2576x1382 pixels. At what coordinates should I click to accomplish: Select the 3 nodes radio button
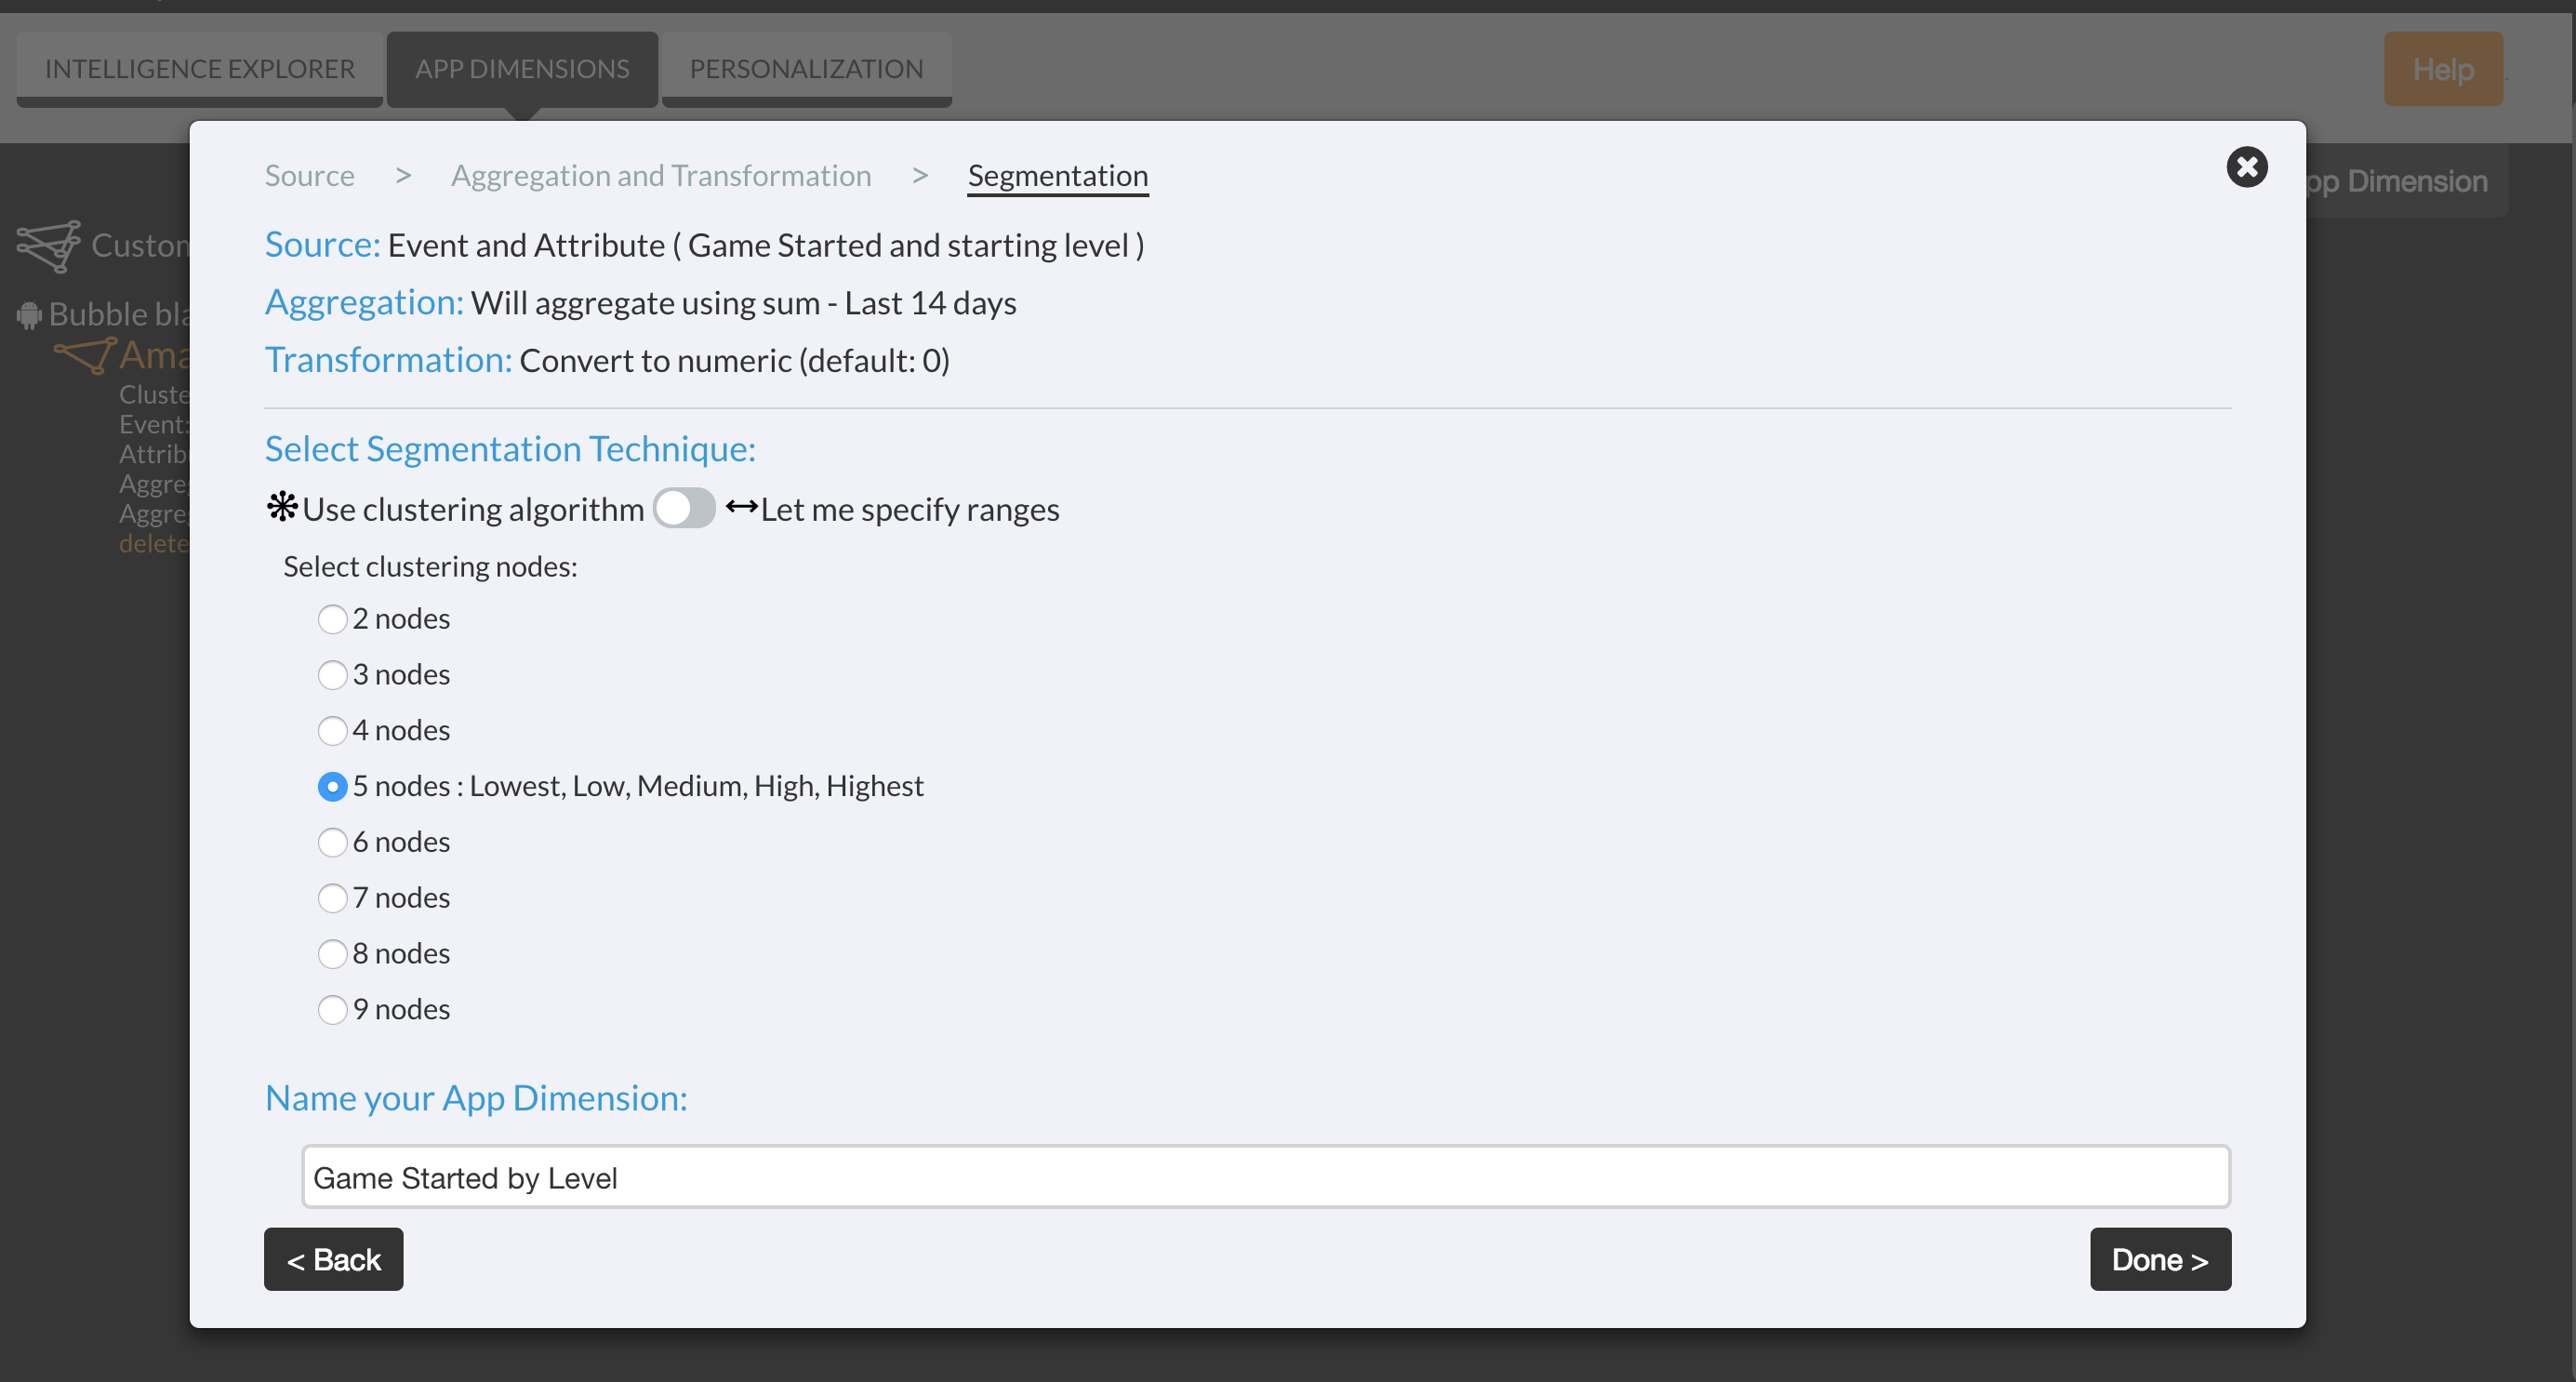click(x=332, y=675)
